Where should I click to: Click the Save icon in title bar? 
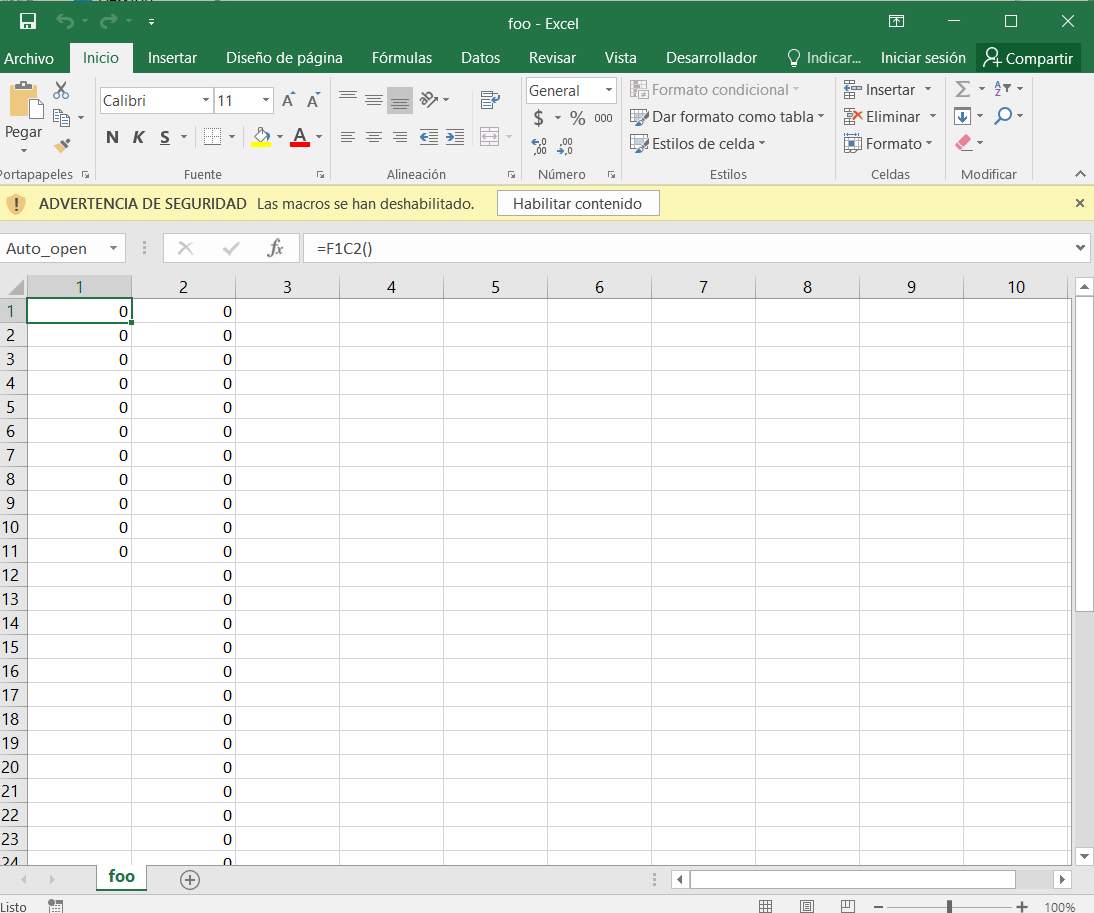point(28,21)
